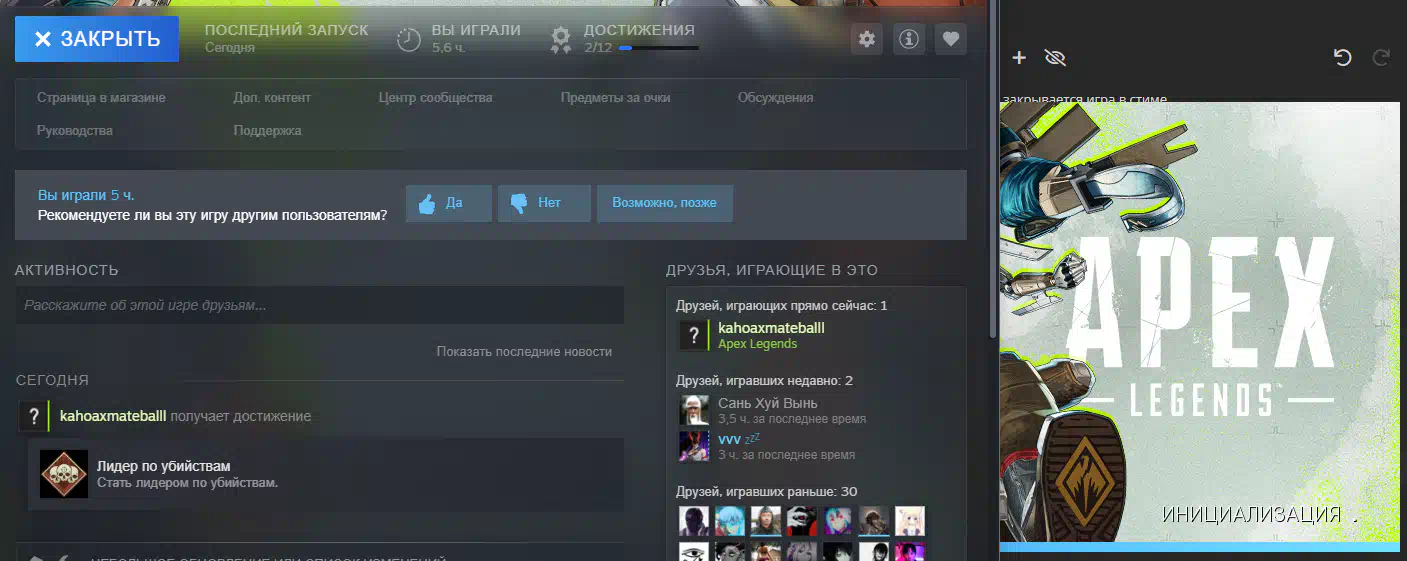Click kahoaxmateballl avatar in friends list
This screenshot has height=561, width=1407.
pyautogui.click(x=693, y=336)
